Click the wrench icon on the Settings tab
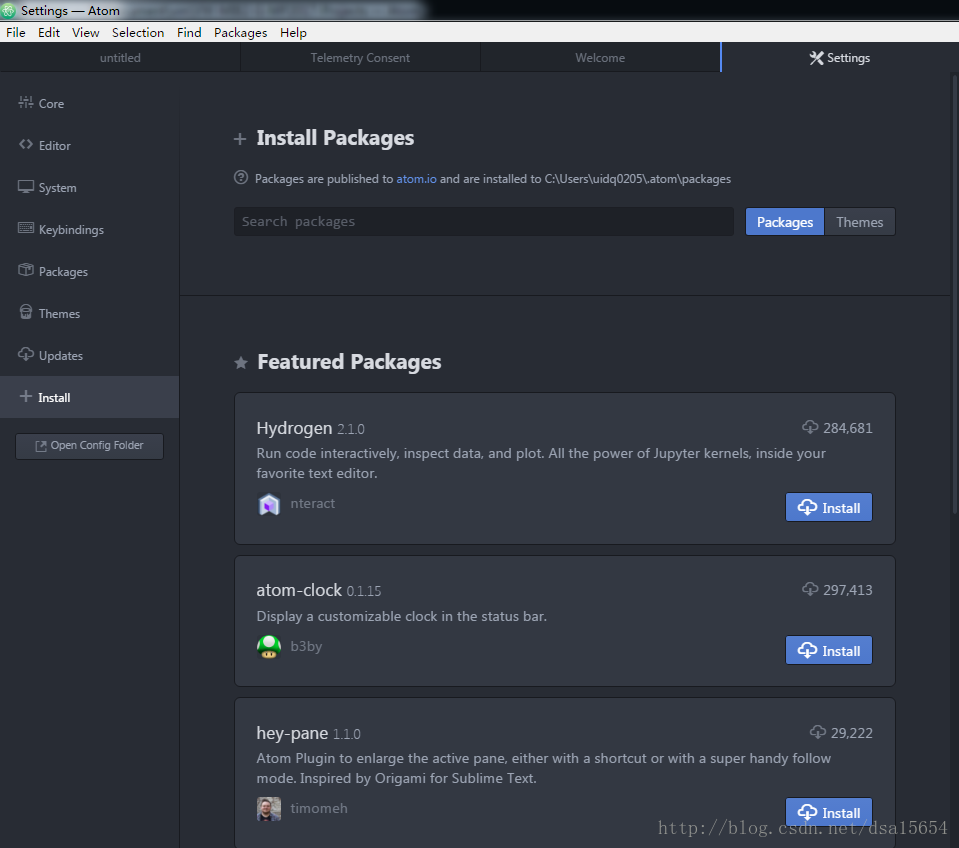Viewport: 959px width, 848px height. (x=816, y=58)
